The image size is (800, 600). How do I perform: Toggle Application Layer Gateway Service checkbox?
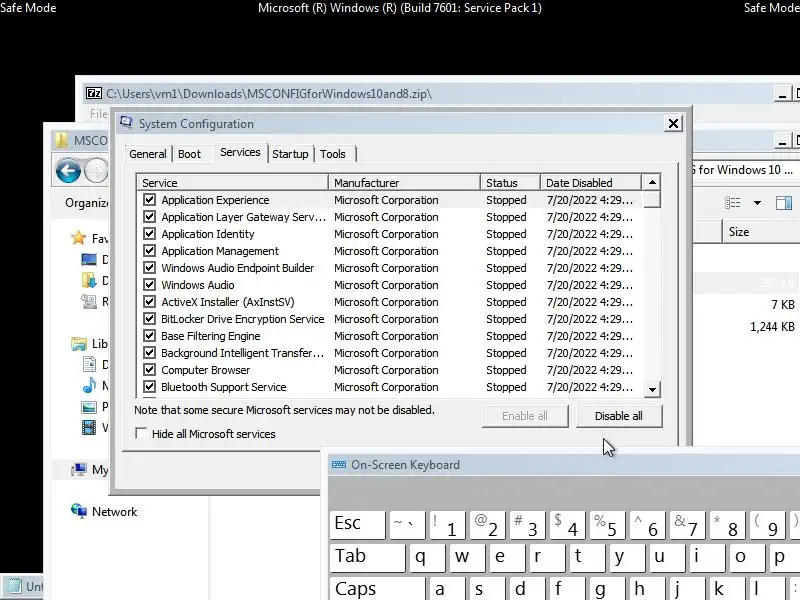click(x=149, y=217)
